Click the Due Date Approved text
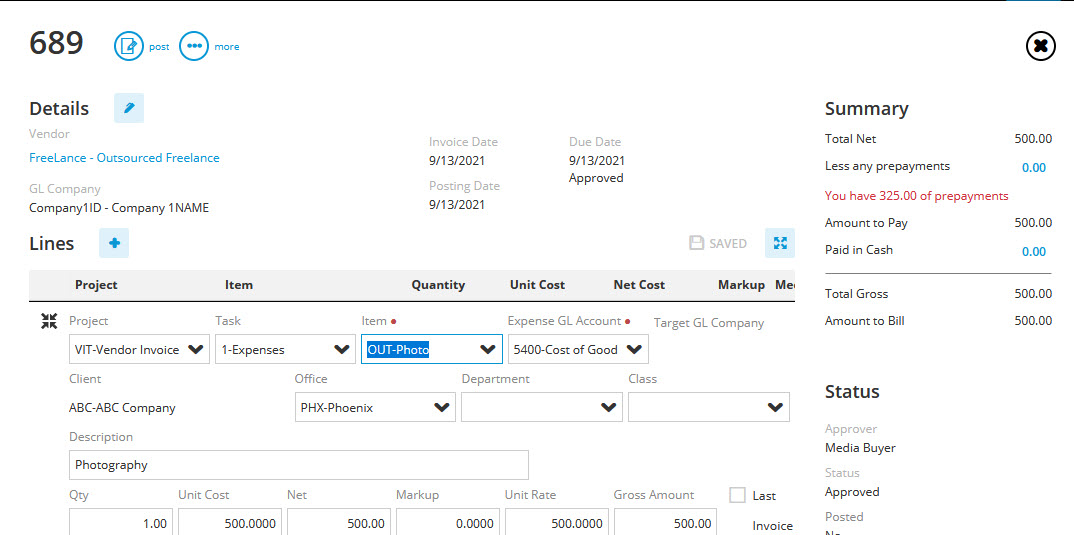 (x=596, y=178)
